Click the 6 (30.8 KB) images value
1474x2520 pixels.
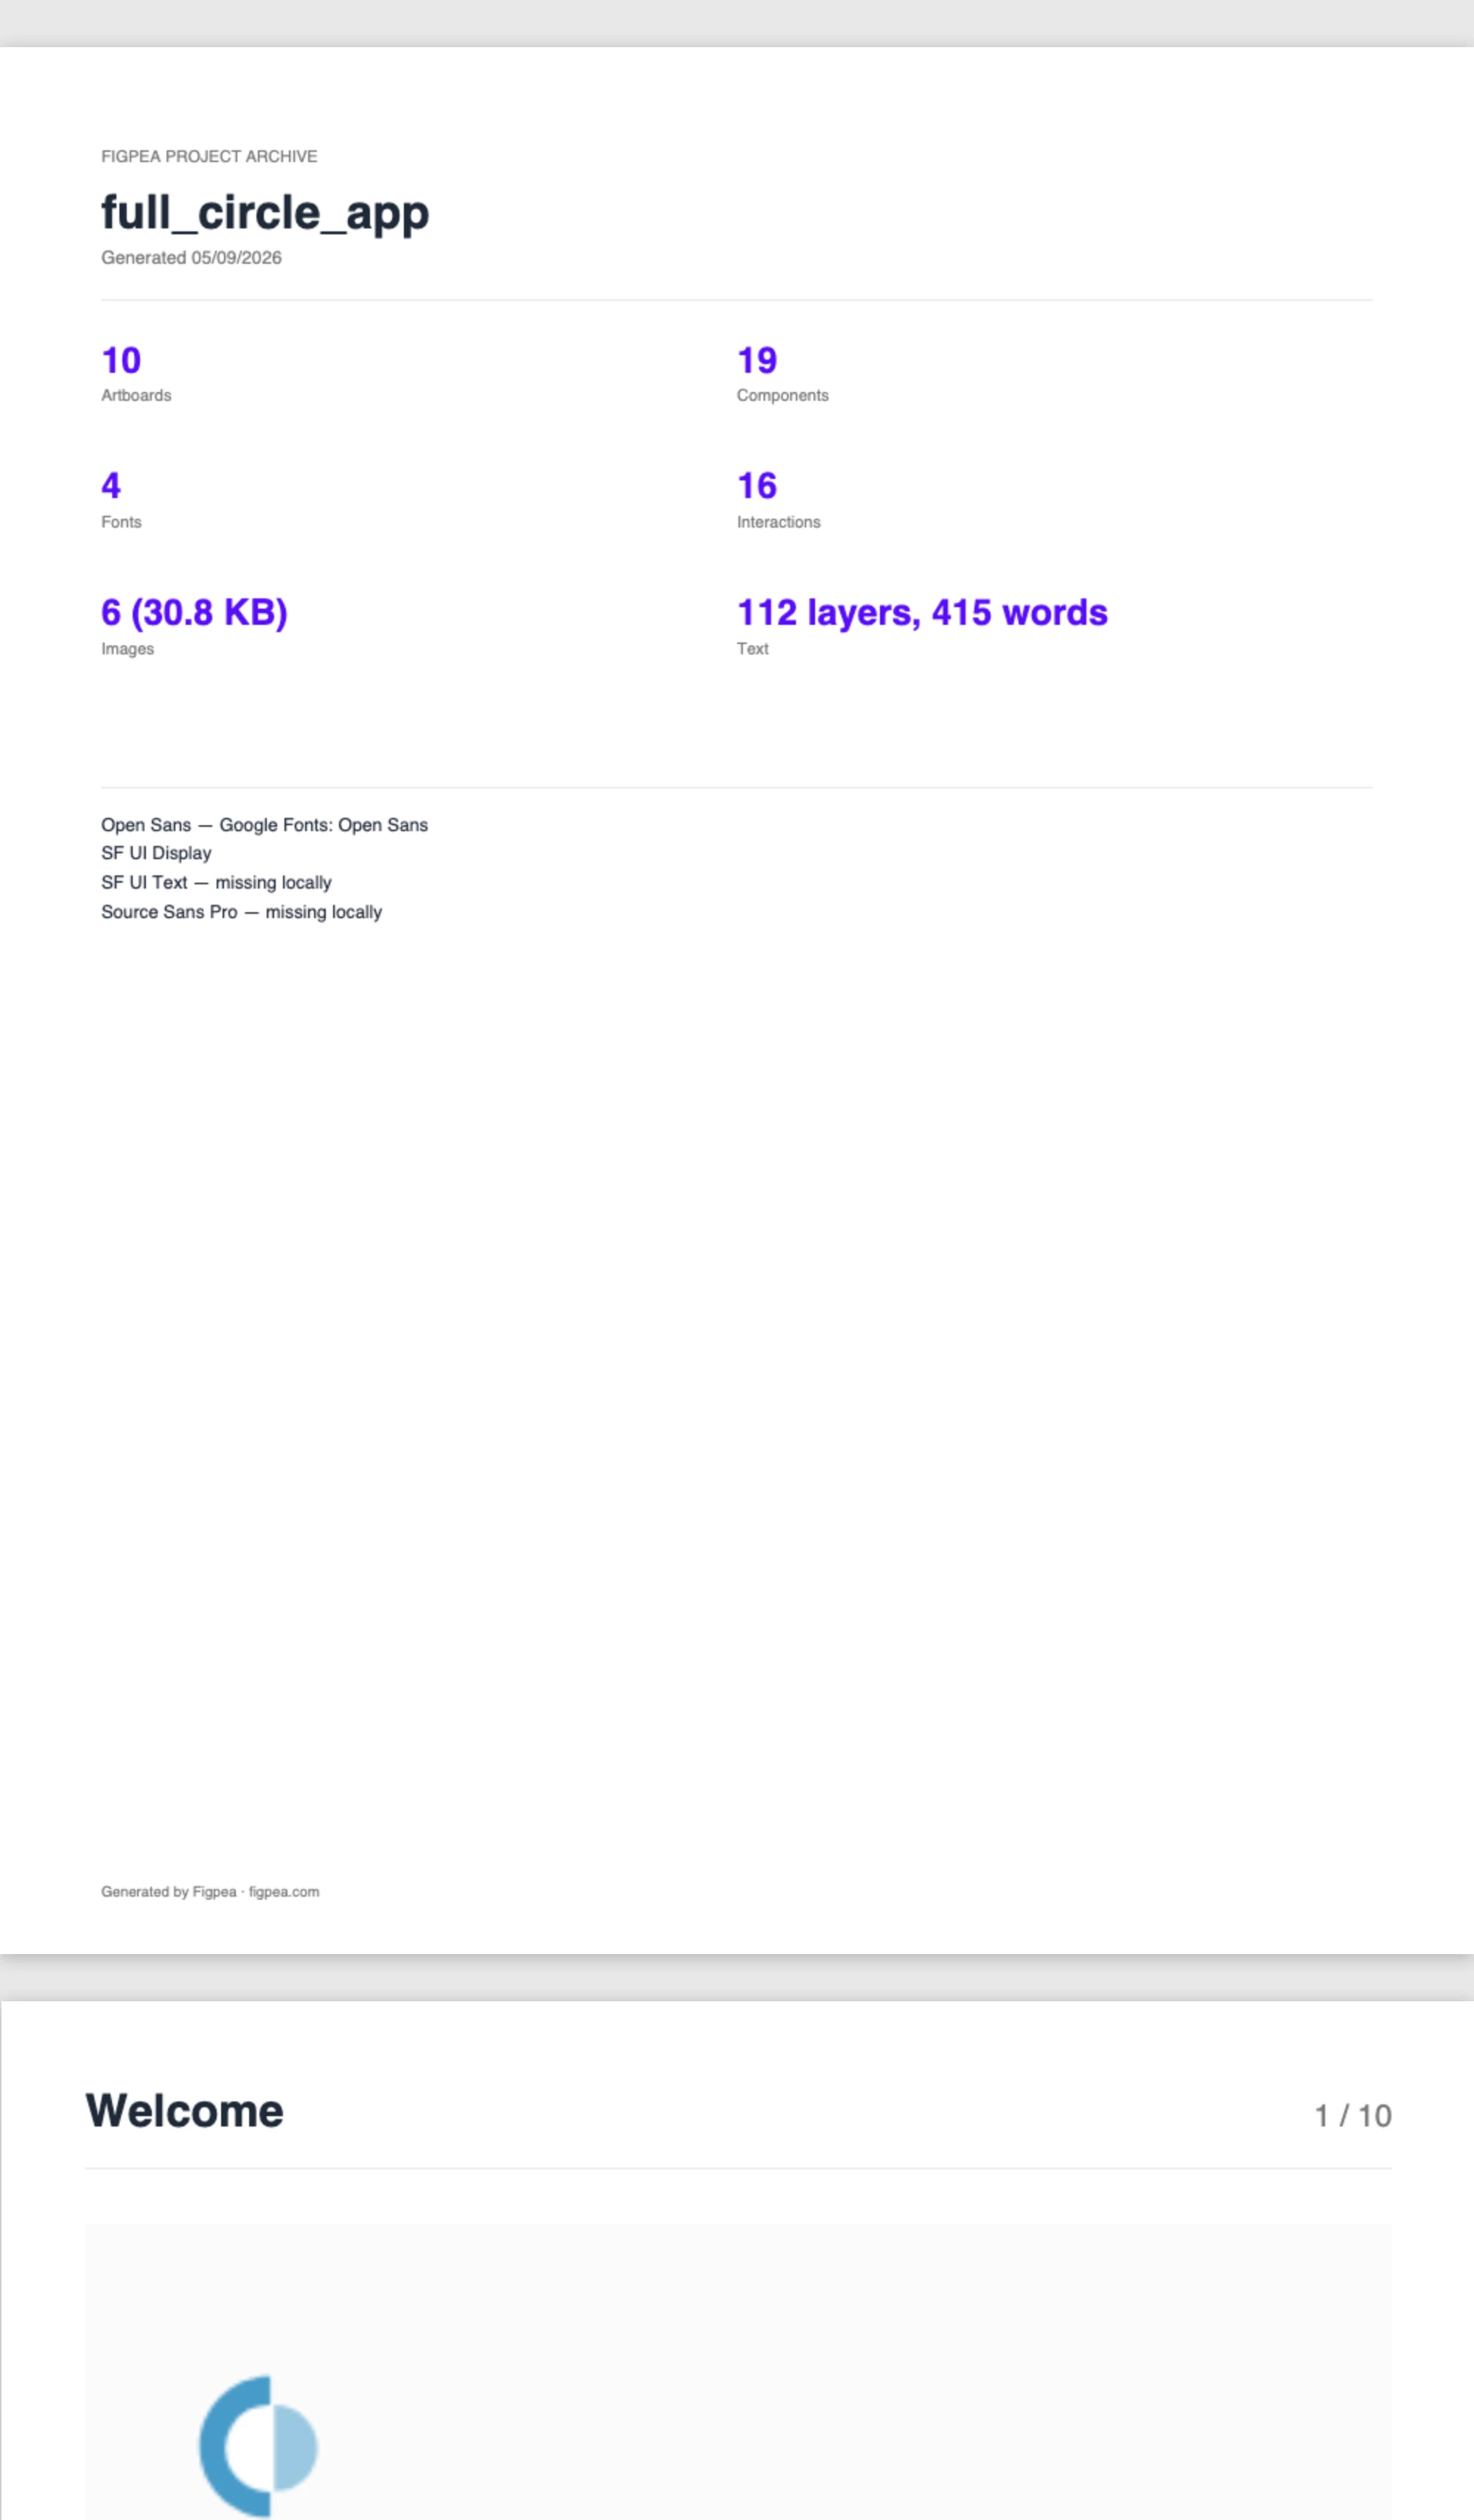click(194, 612)
